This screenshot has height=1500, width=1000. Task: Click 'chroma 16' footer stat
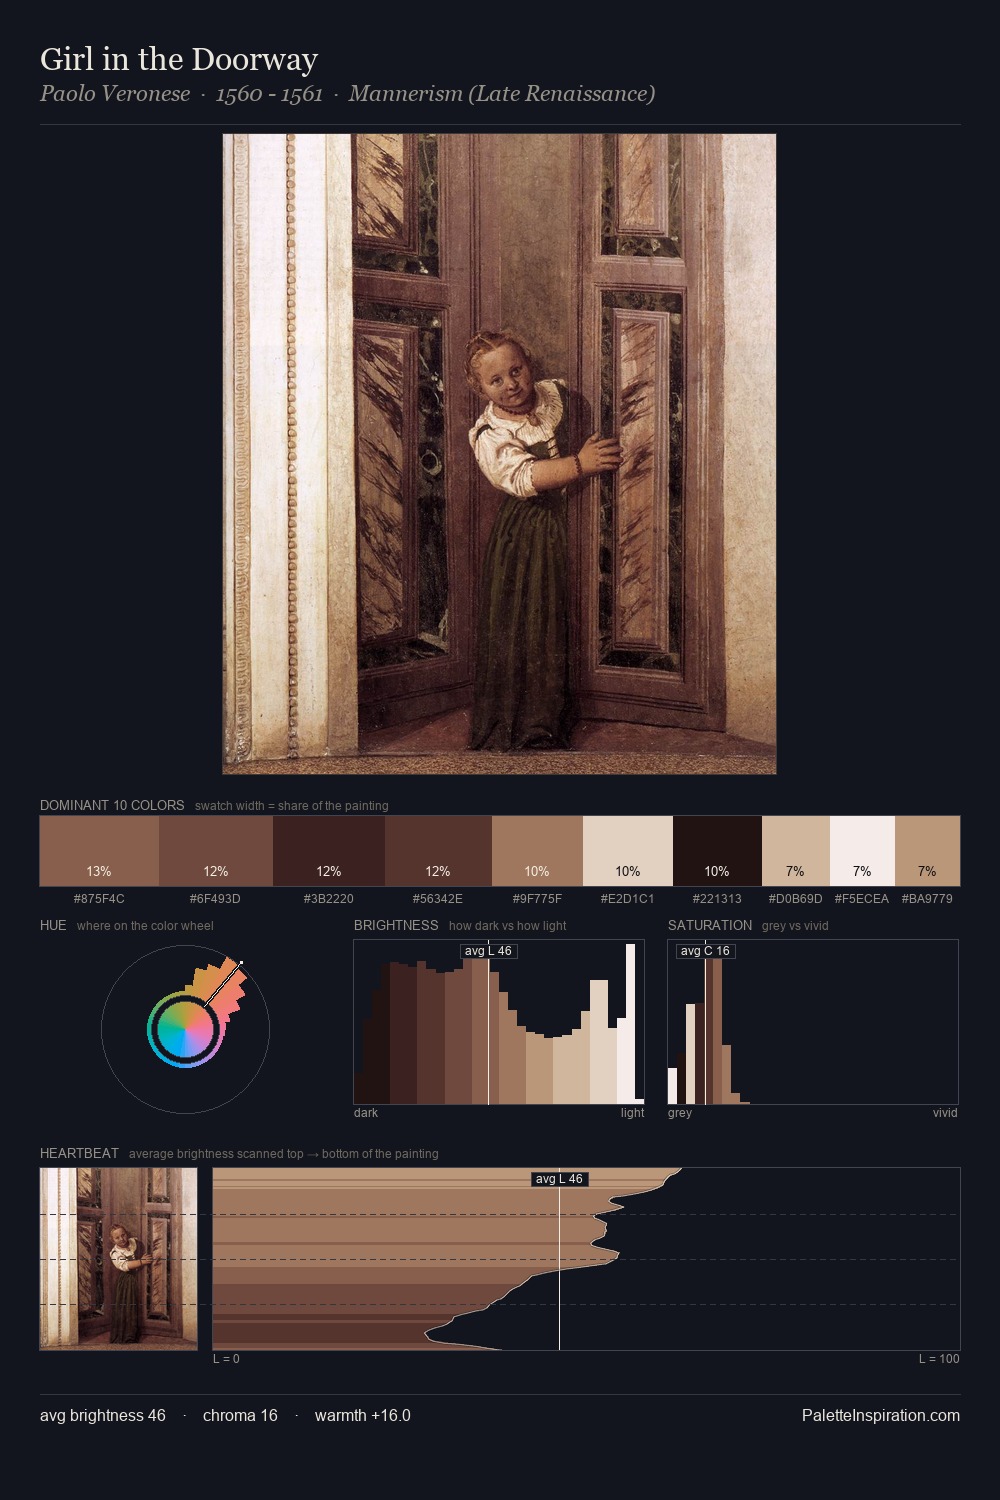coord(240,1415)
